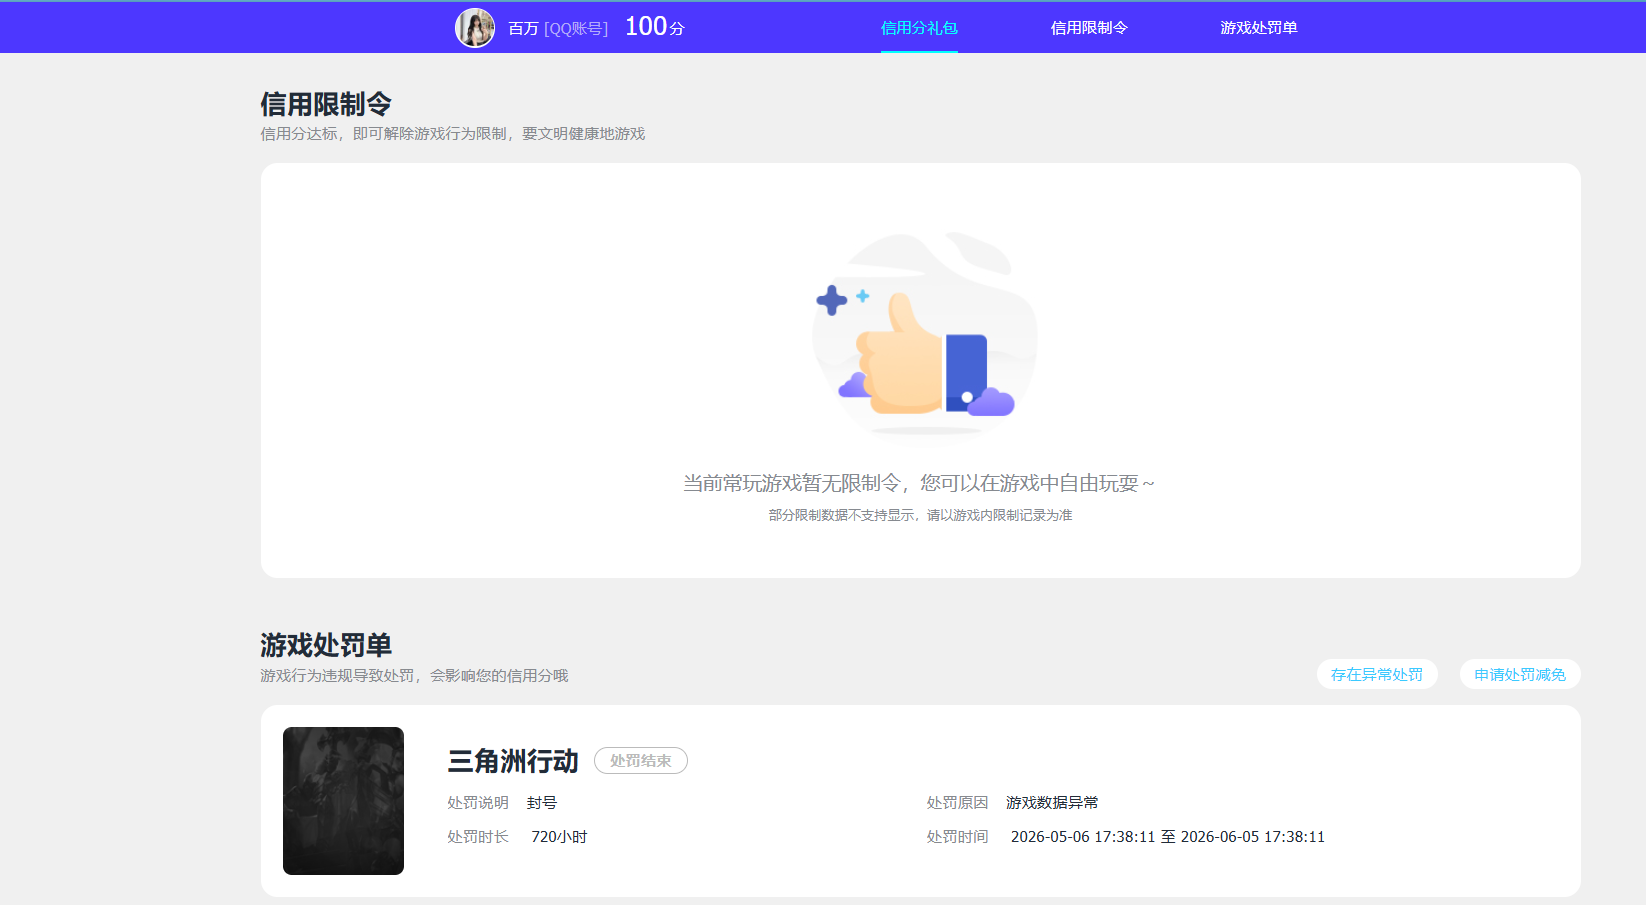
Task: Click the 100分 credit score
Action: pos(655,27)
